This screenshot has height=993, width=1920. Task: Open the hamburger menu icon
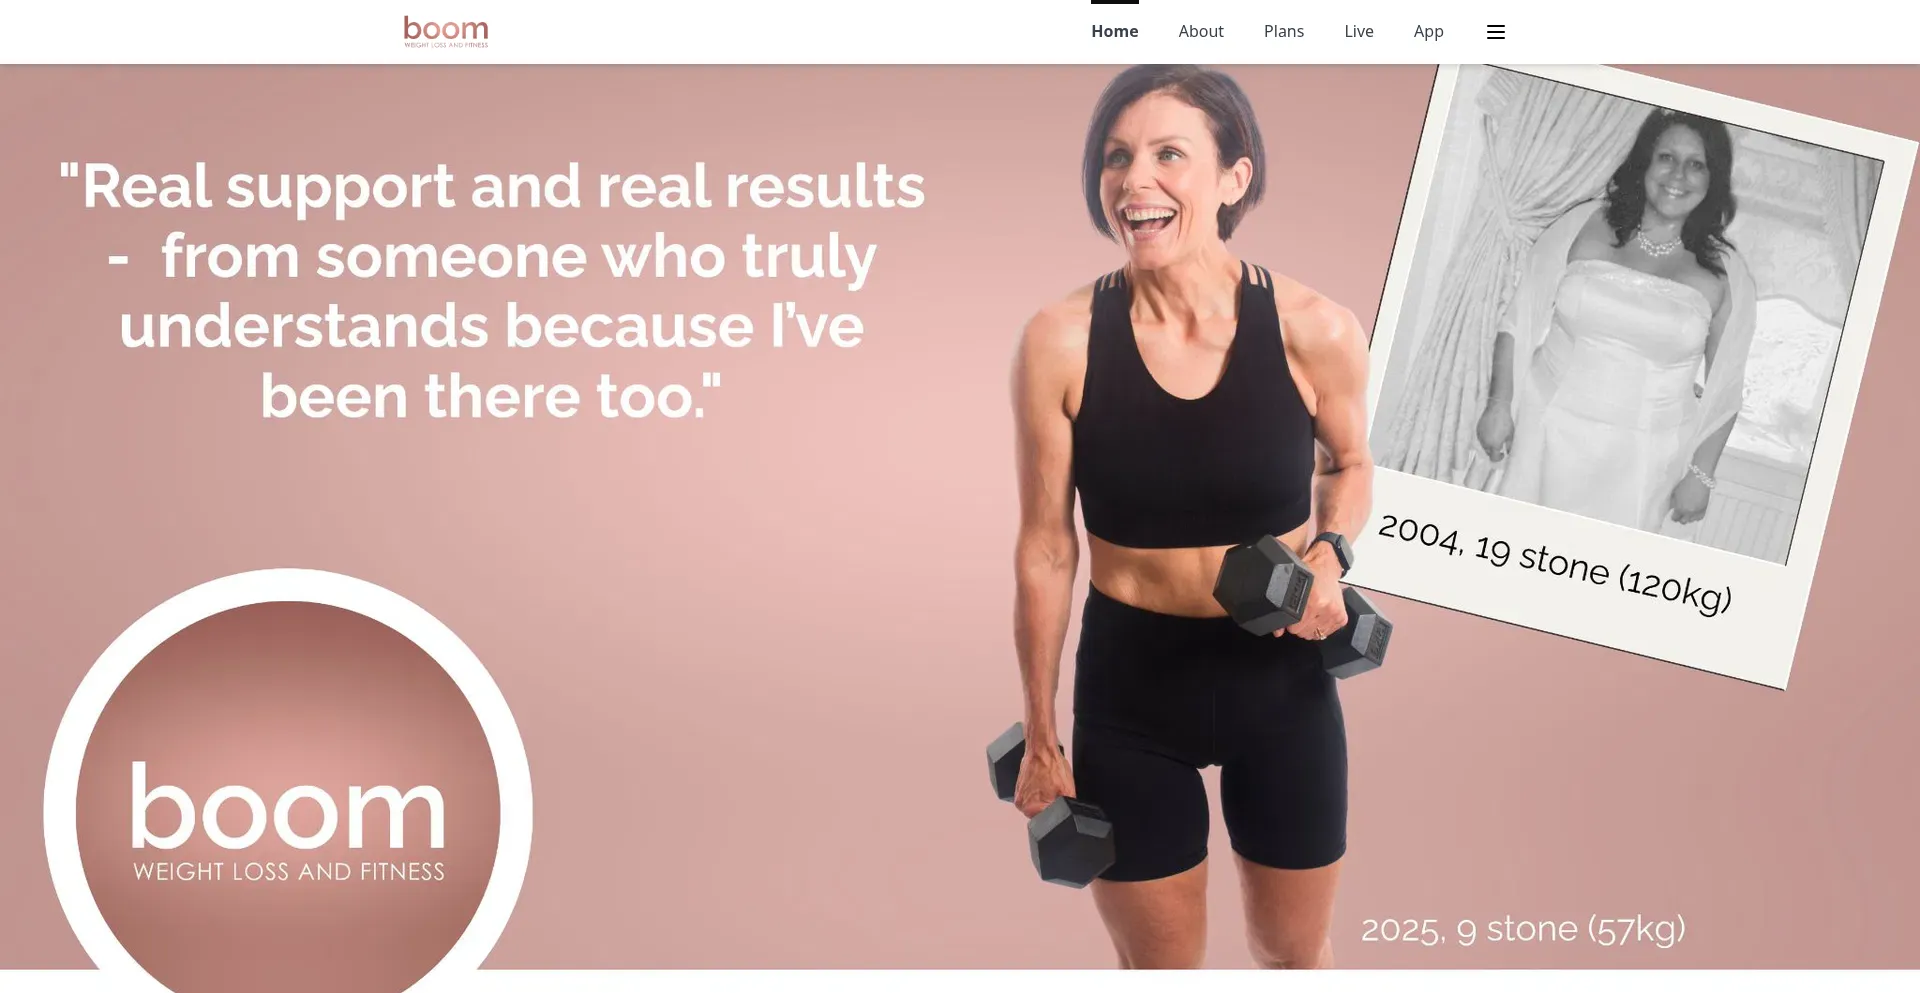1496,32
